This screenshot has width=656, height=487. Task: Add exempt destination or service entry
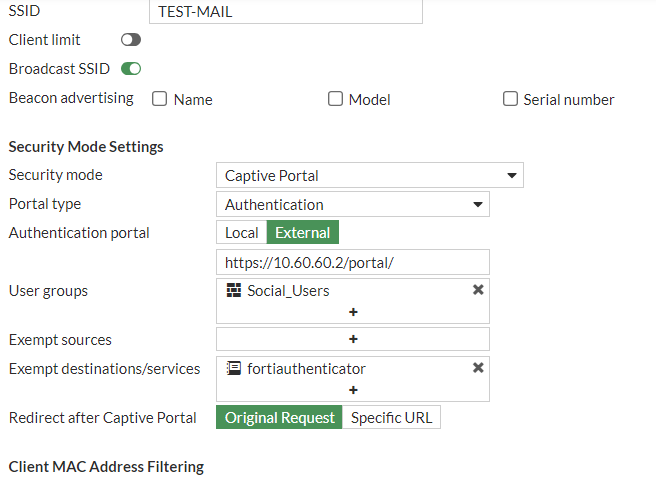click(353, 390)
